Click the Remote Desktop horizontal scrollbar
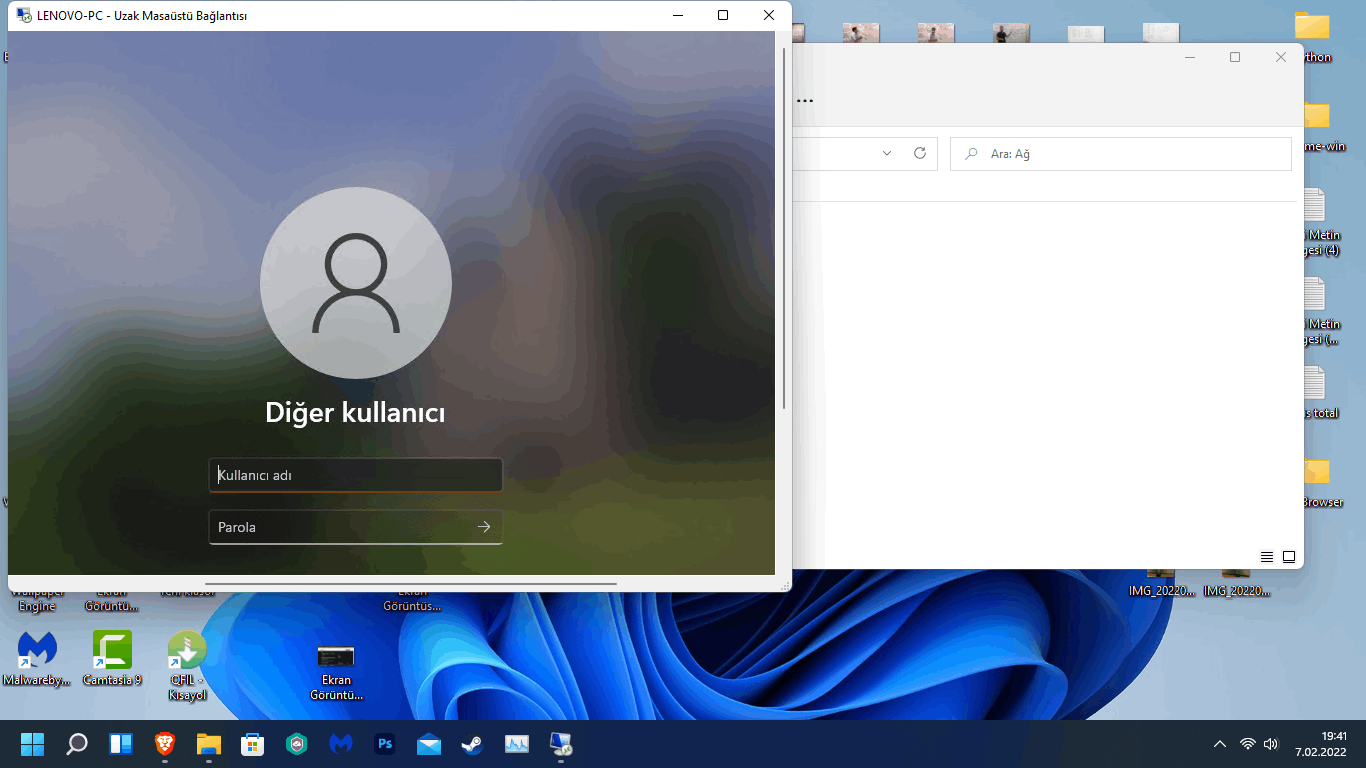Viewport: 1366px width, 768px height. click(411, 583)
